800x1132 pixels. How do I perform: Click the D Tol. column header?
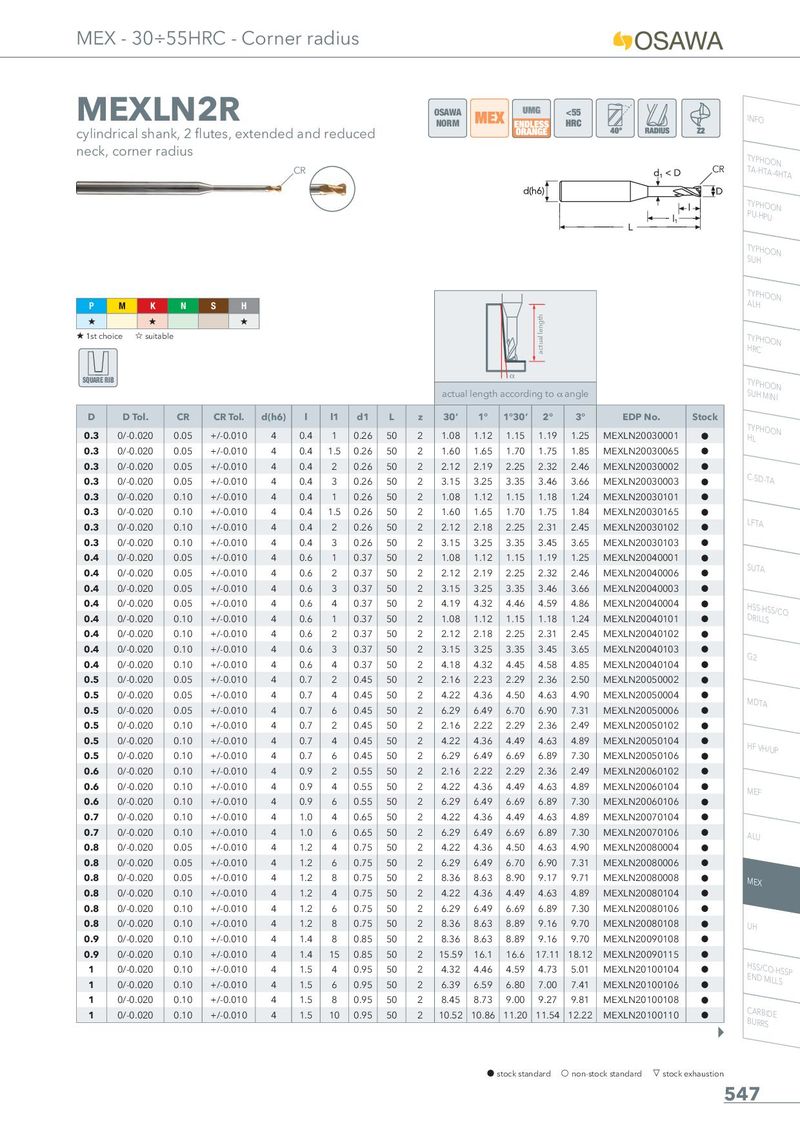click(x=135, y=417)
